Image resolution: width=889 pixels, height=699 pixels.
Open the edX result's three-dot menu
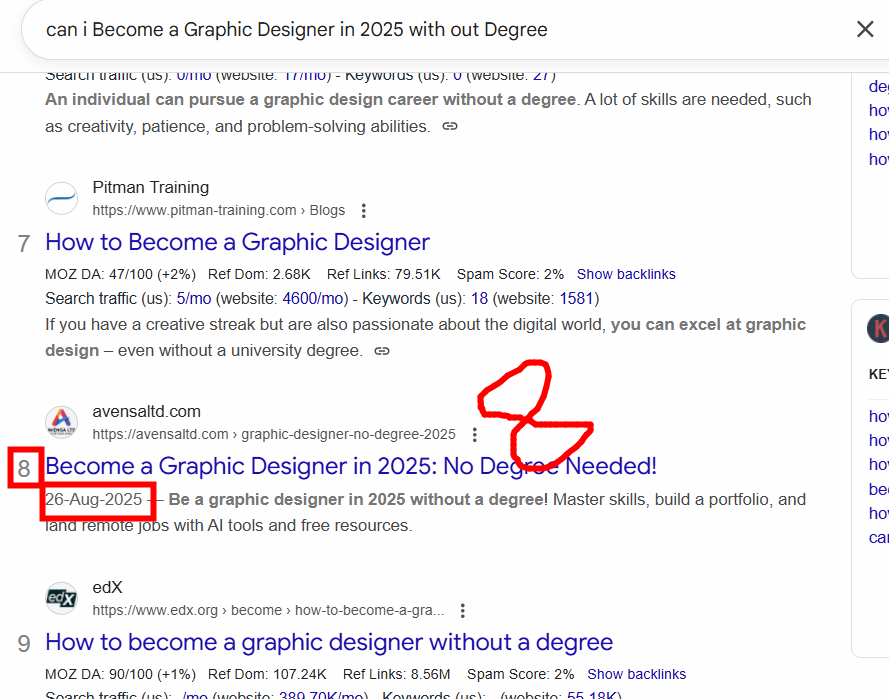pos(463,611)
